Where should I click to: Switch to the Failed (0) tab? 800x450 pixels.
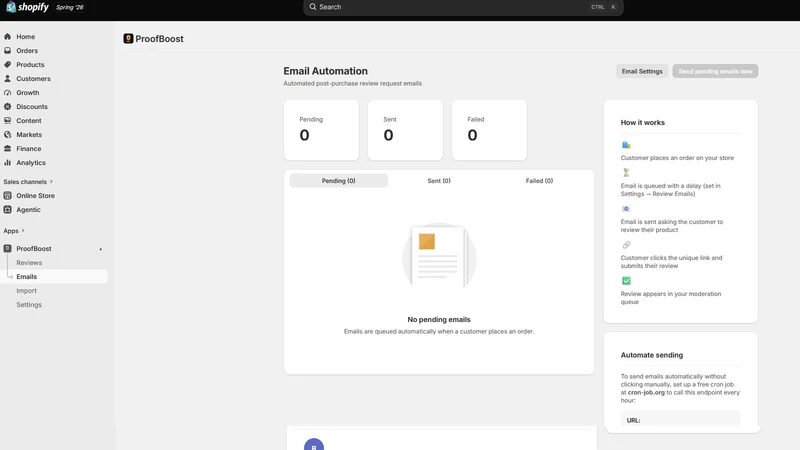coord(539,181)
